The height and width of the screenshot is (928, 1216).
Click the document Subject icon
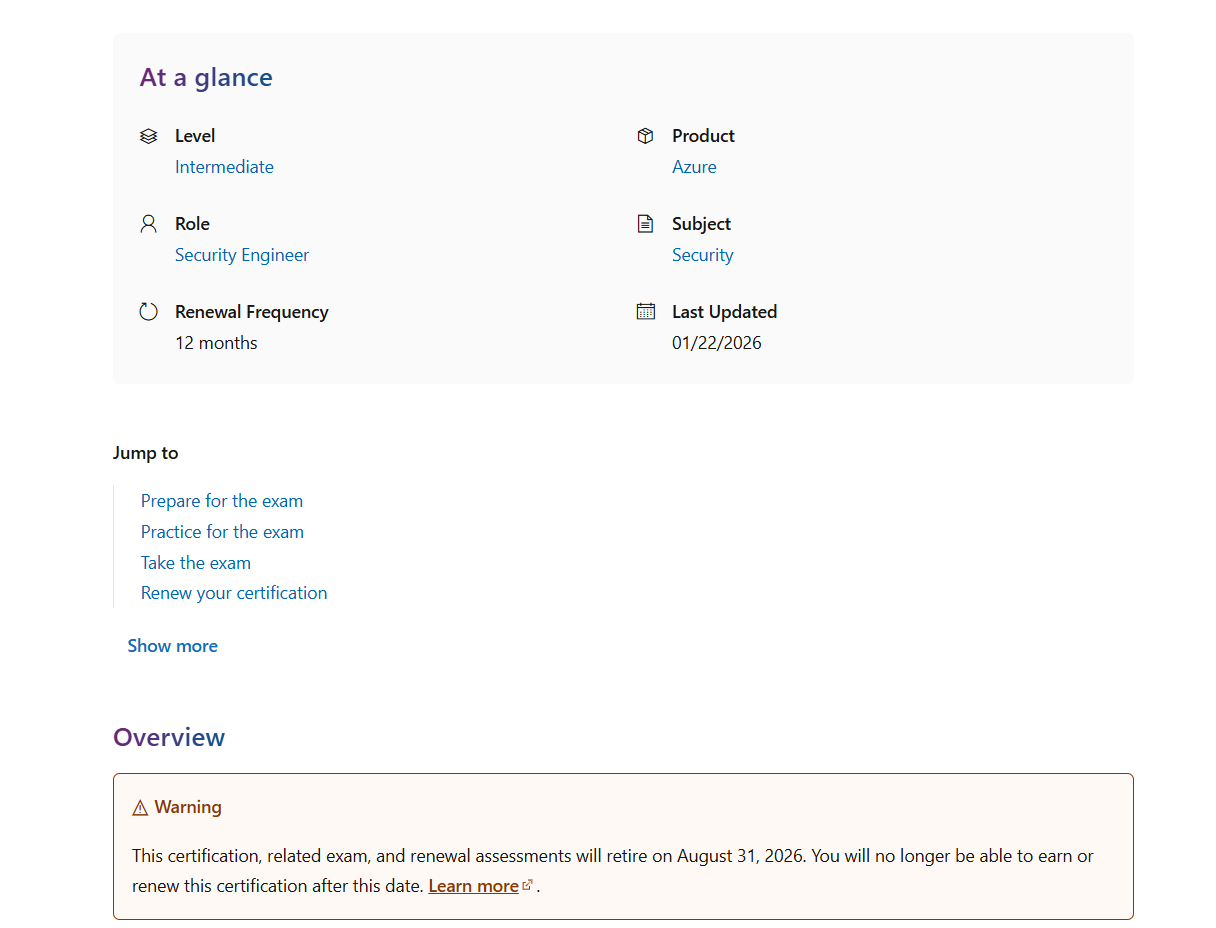[646, 224]
